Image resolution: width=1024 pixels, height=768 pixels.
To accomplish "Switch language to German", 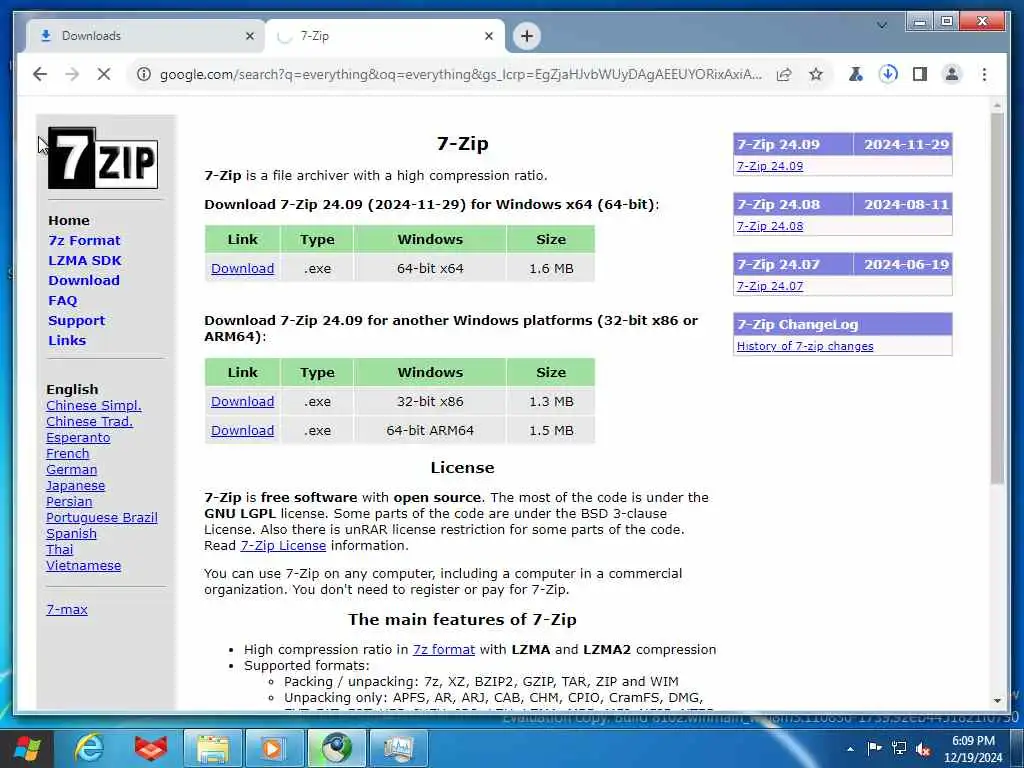I will [x=71, y=470].
